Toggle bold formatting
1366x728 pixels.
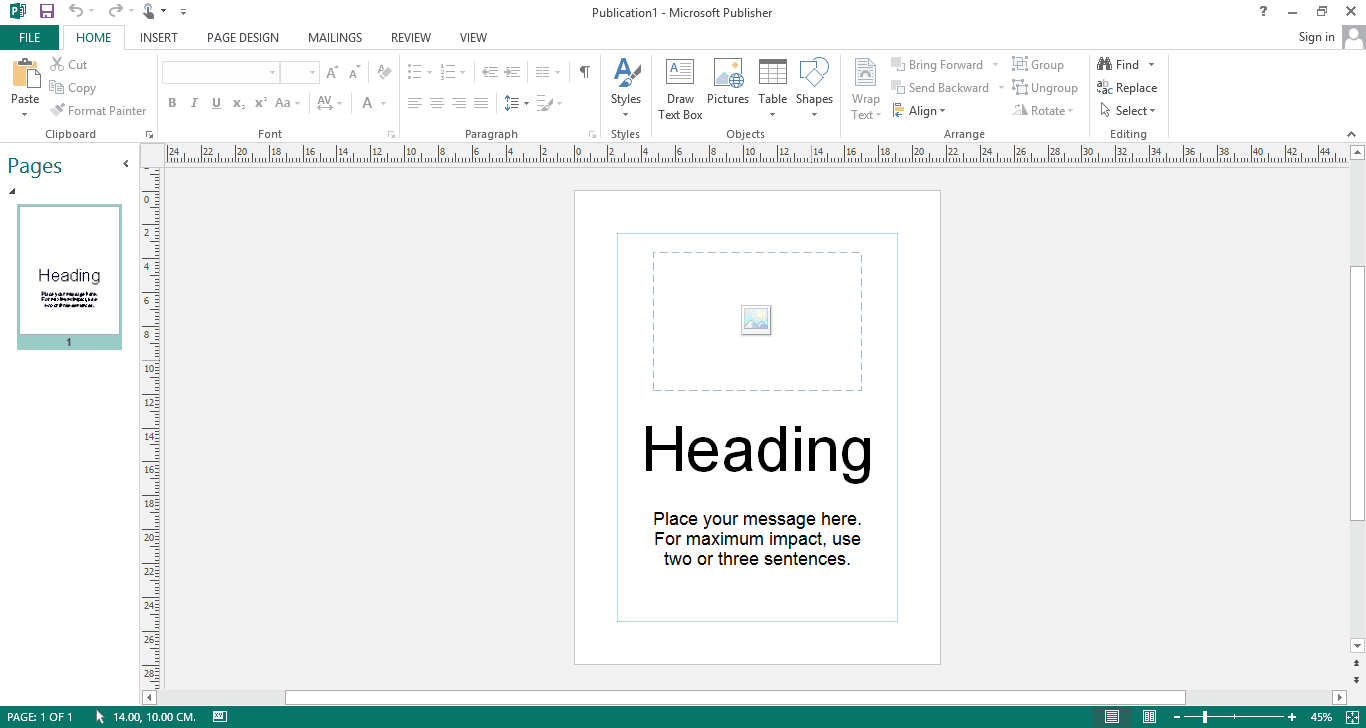tap(171, 102)
